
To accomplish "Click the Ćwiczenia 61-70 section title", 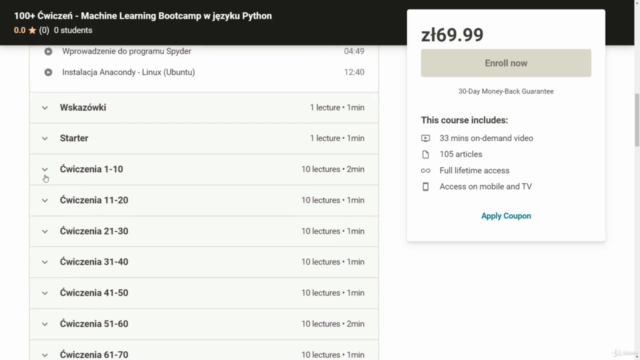I will [x=94, y=355].
